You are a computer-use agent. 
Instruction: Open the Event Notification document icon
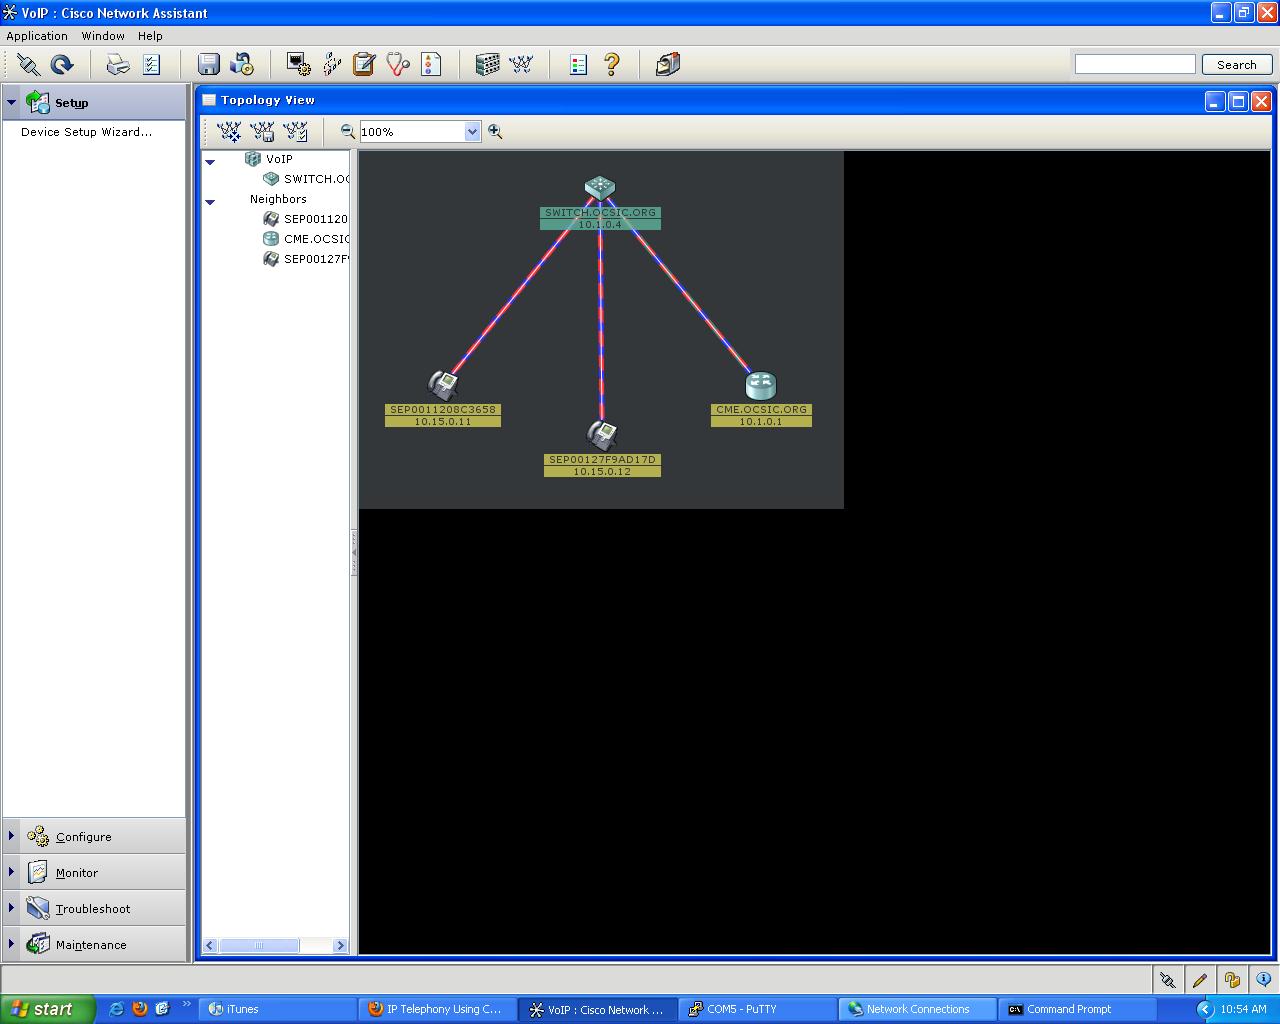pyautogui.click(x=431, y=65)
